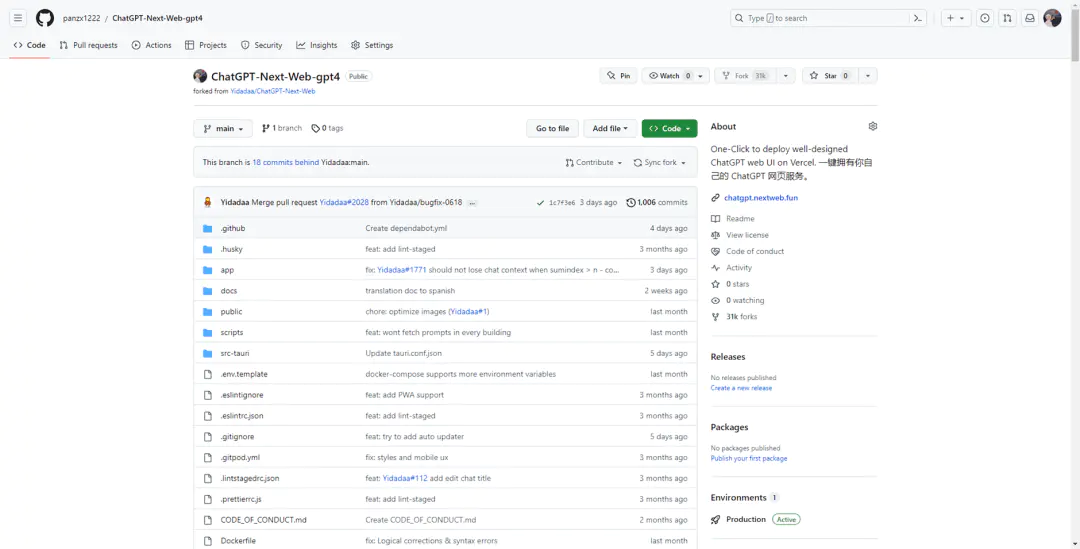Screen dimensions: 1080x549
Task: Open the Actions tab
Action: click(152, 45)
